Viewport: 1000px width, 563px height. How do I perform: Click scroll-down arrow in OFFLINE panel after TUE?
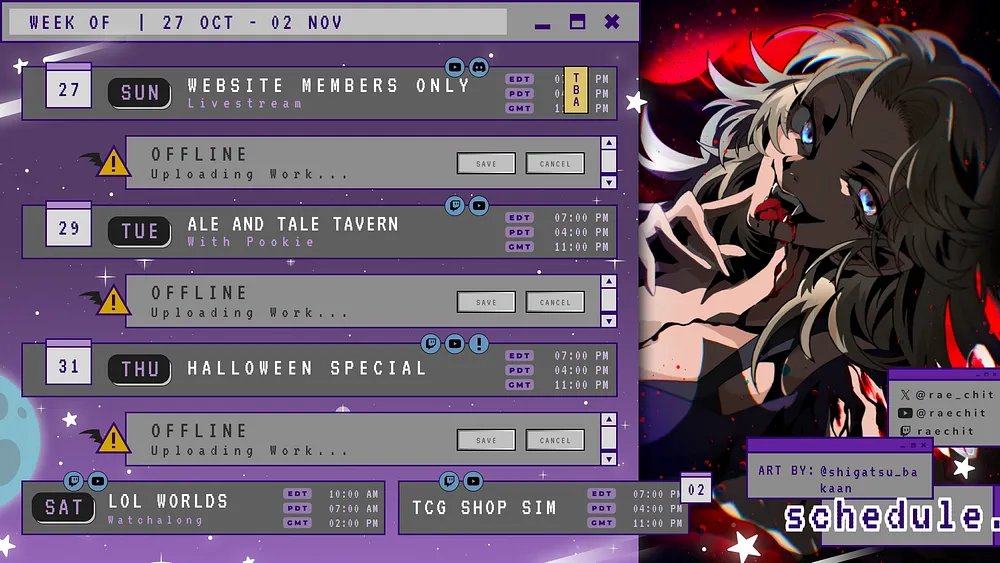[609, 320]
